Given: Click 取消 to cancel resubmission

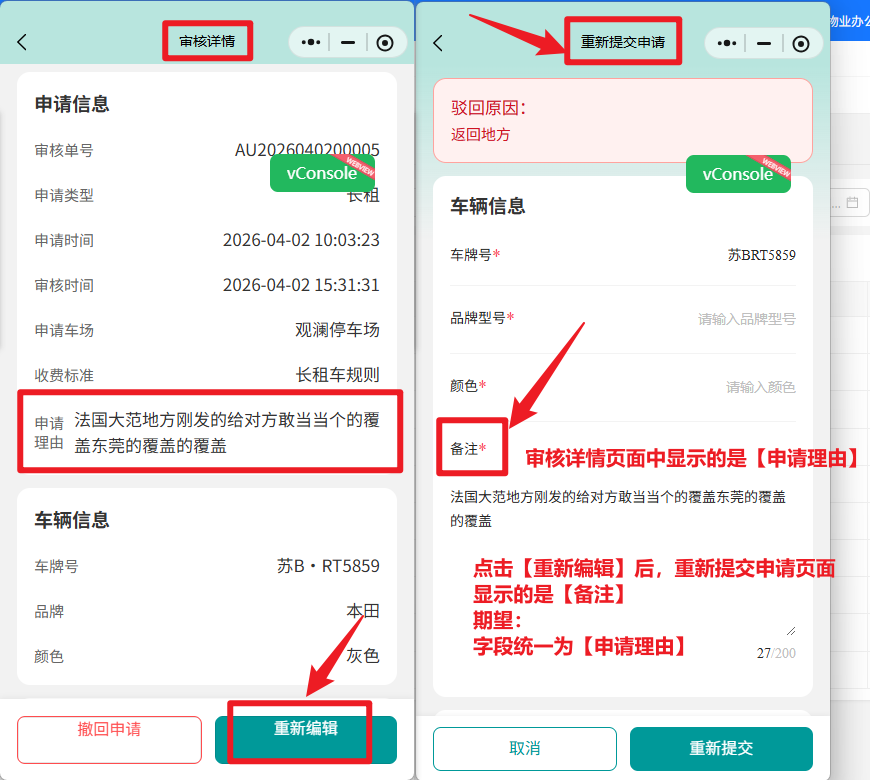Looking at the screenshot, I should point(524,748).
